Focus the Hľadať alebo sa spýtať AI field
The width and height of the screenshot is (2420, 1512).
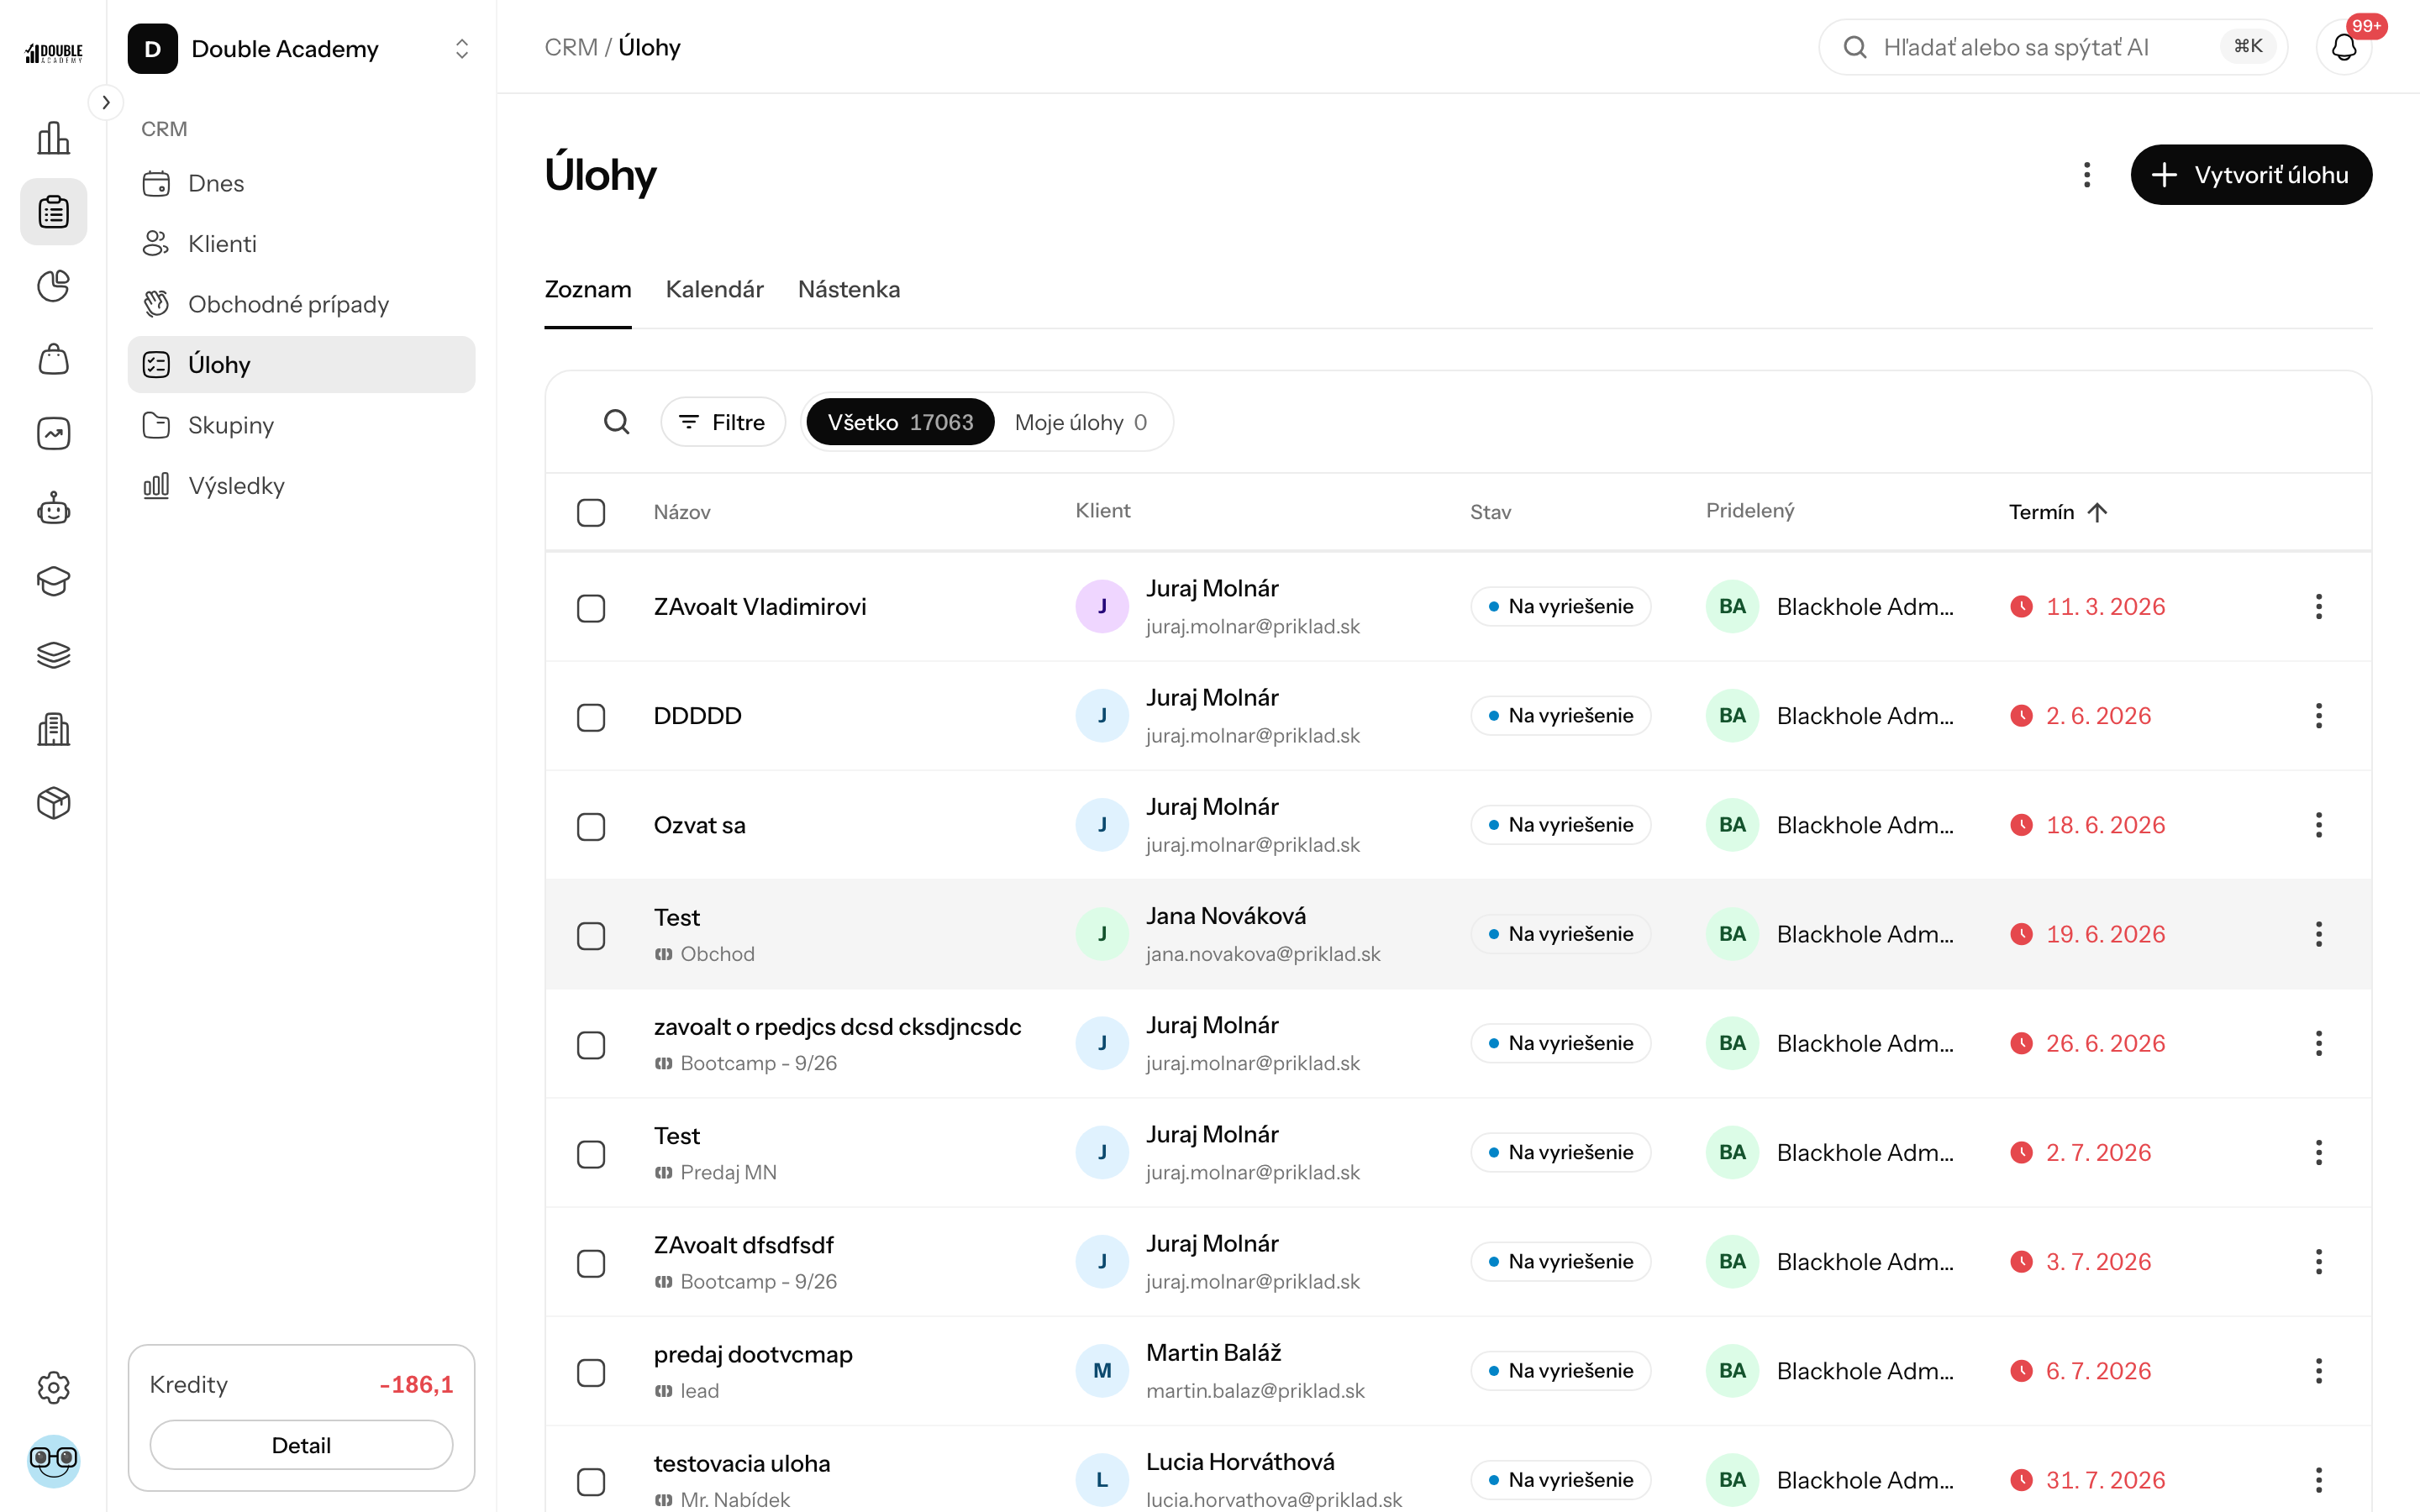(x=2052, y=47)
